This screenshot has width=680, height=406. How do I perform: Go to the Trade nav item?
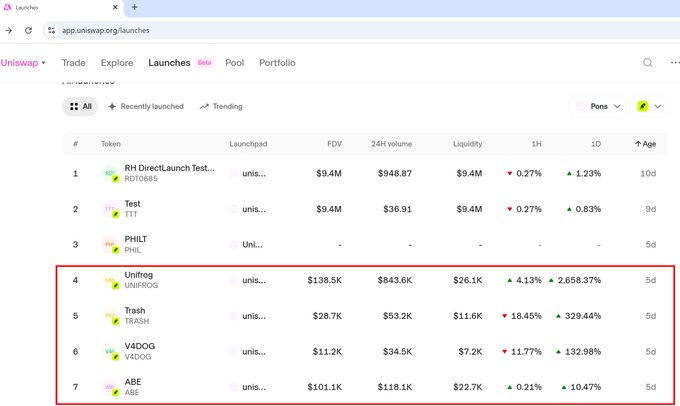(x=73, y=63)
